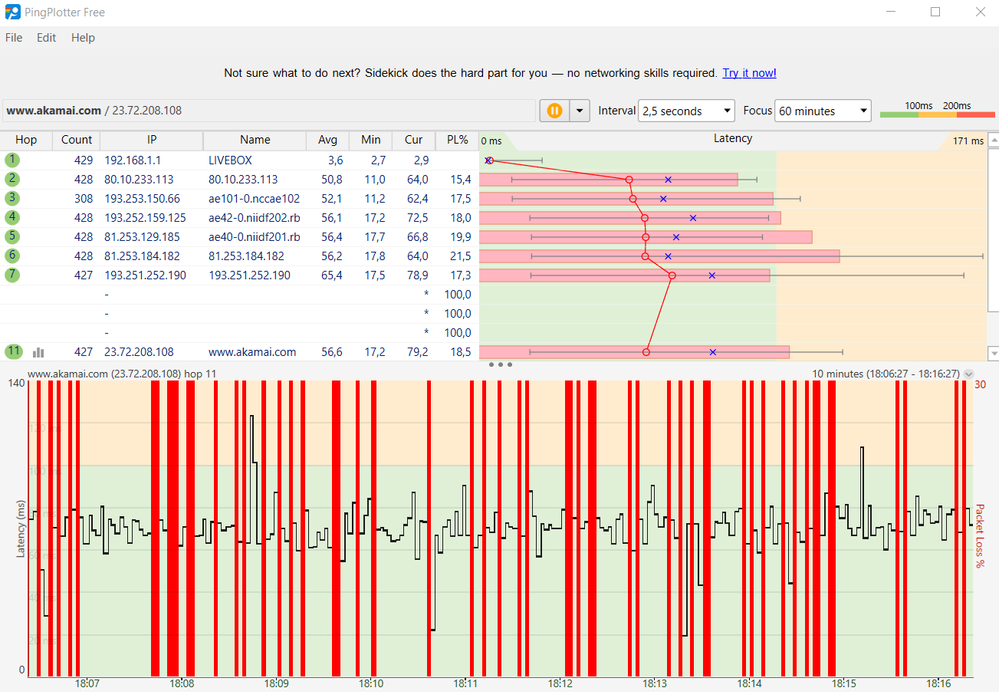
Task: Follow the 'Try it now!' link
Action: tap(749, 73)
